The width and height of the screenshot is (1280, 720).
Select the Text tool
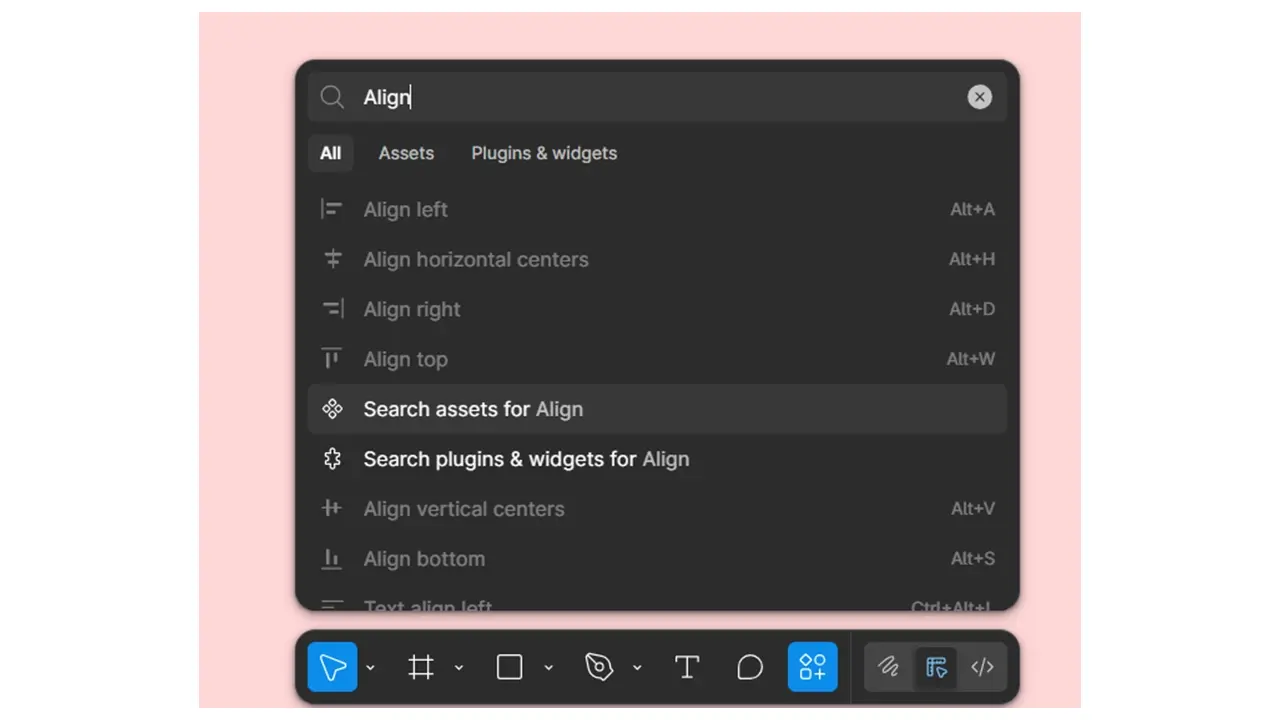(x=687, y=667)
